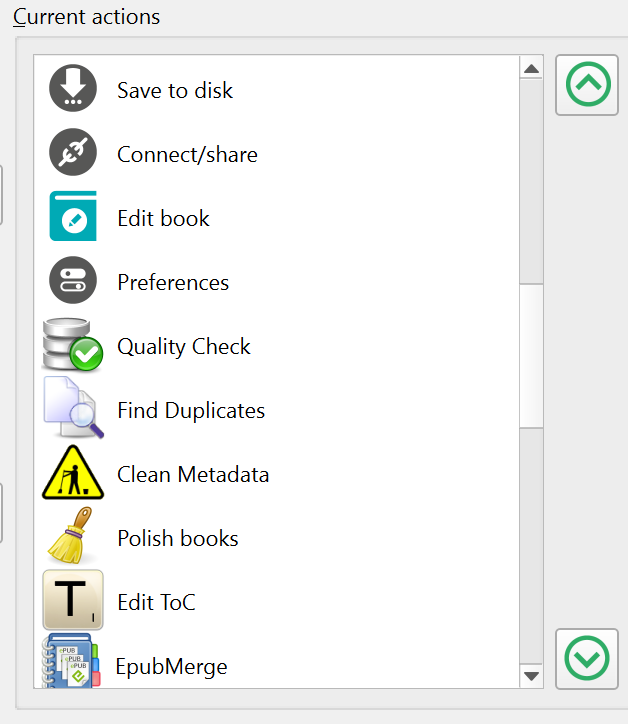The height and width of the screenshot is (724, 628).
Task: Choose the Quality Check list entry
Action: click(184, 346)
